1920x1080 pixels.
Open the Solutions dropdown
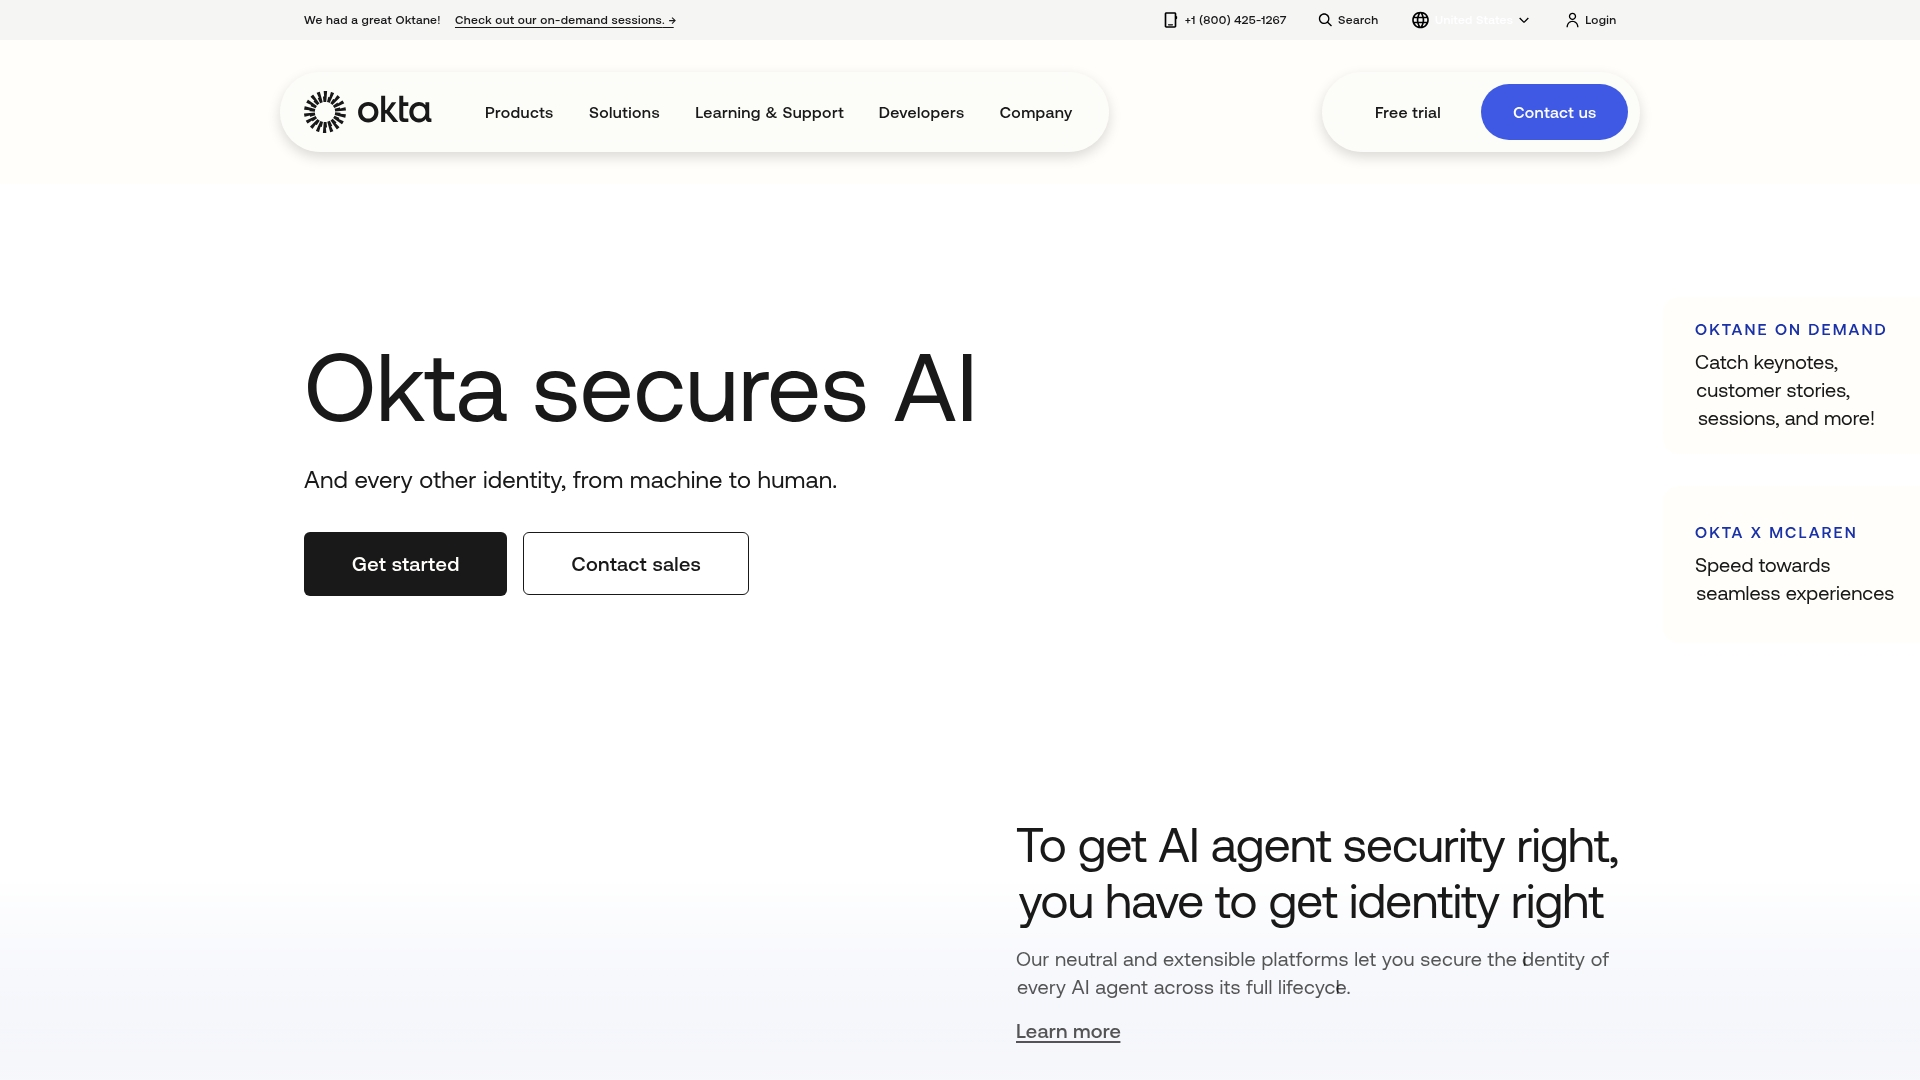pyautogui.click(x=623, y=112)
